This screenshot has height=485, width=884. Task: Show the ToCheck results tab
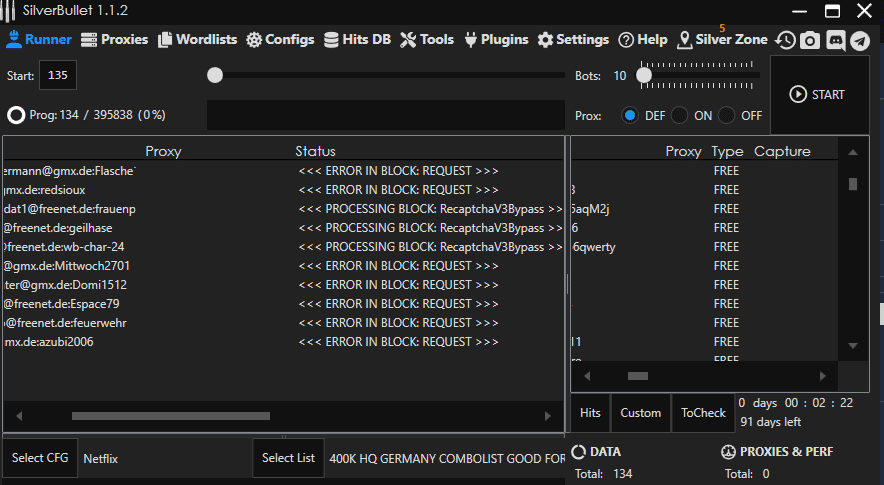click(703, 413)
